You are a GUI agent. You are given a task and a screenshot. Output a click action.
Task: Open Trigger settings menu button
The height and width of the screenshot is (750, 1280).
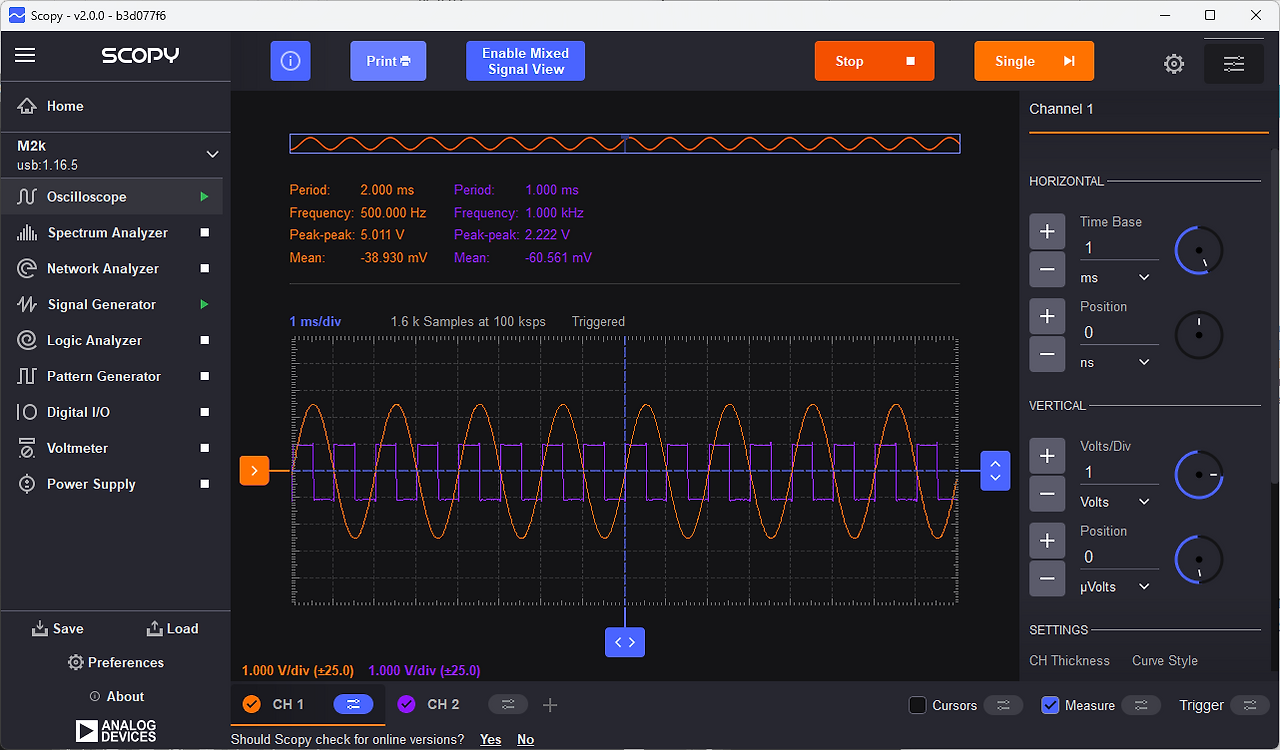1250,705
